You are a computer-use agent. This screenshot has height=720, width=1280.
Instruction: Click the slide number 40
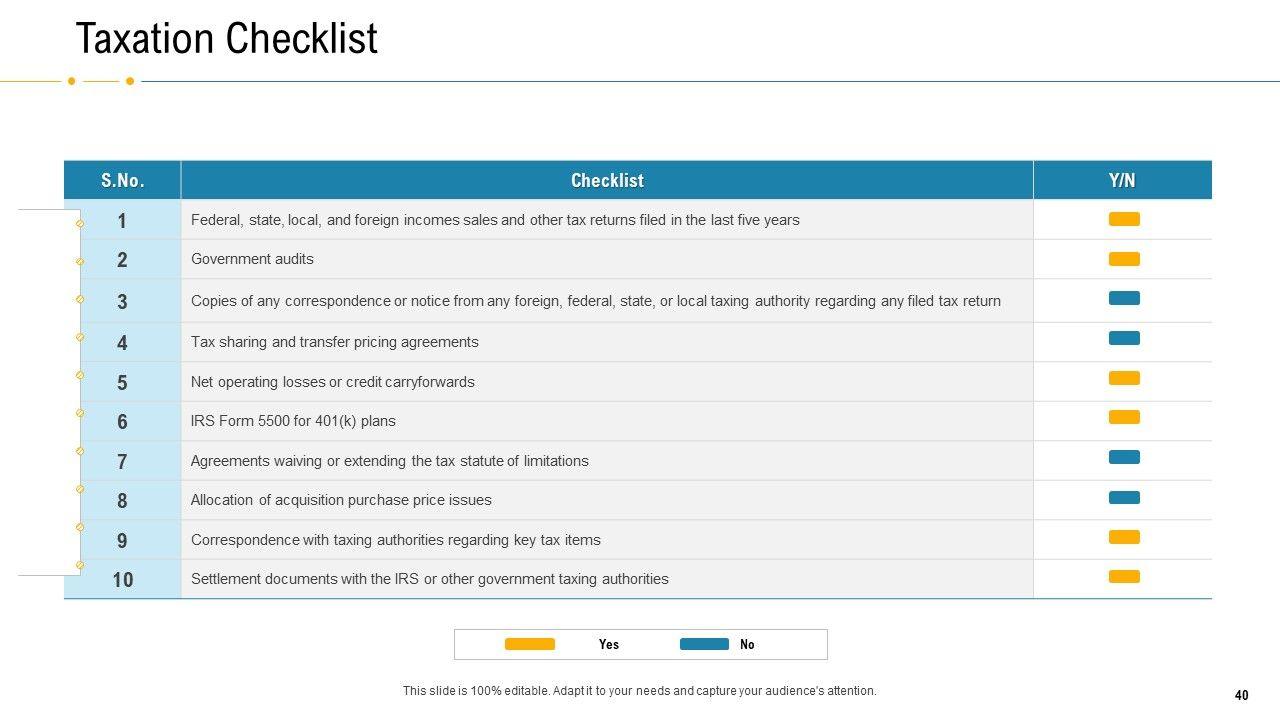click(1242, 695)
